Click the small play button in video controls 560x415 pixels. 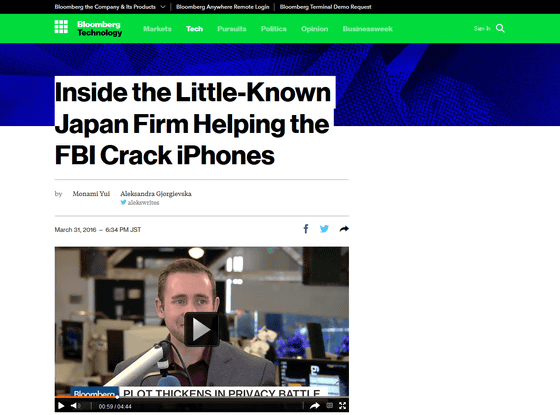pyautogui.click(x=61, y=406)
